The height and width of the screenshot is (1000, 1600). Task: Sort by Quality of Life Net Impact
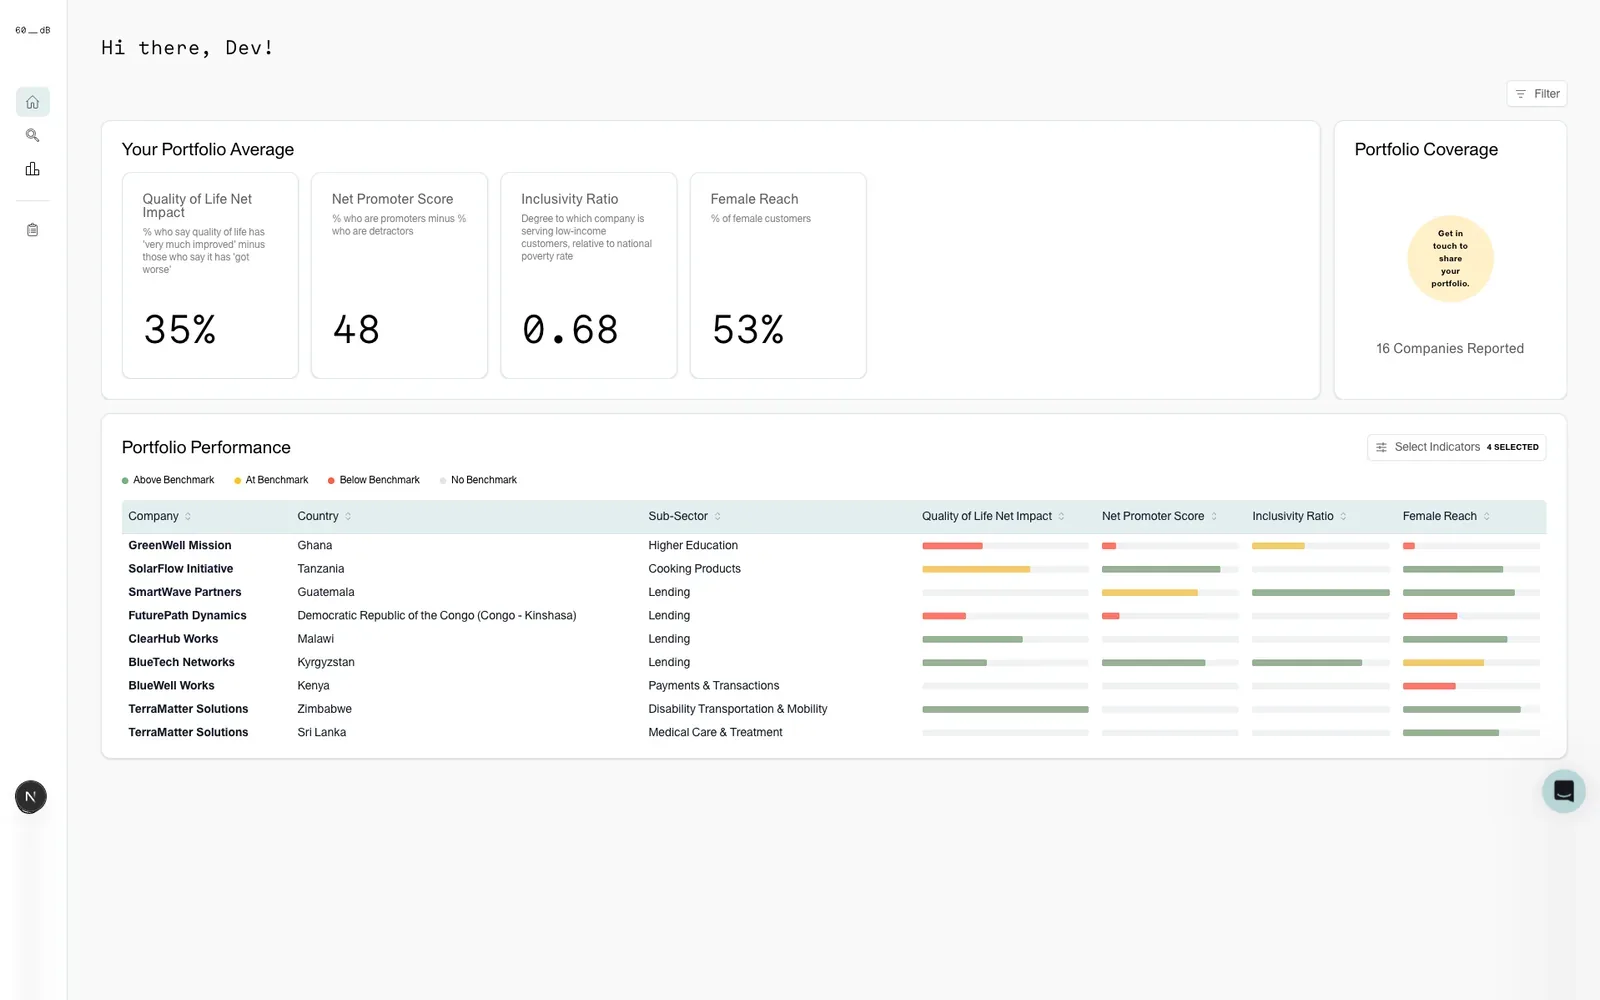993,516
